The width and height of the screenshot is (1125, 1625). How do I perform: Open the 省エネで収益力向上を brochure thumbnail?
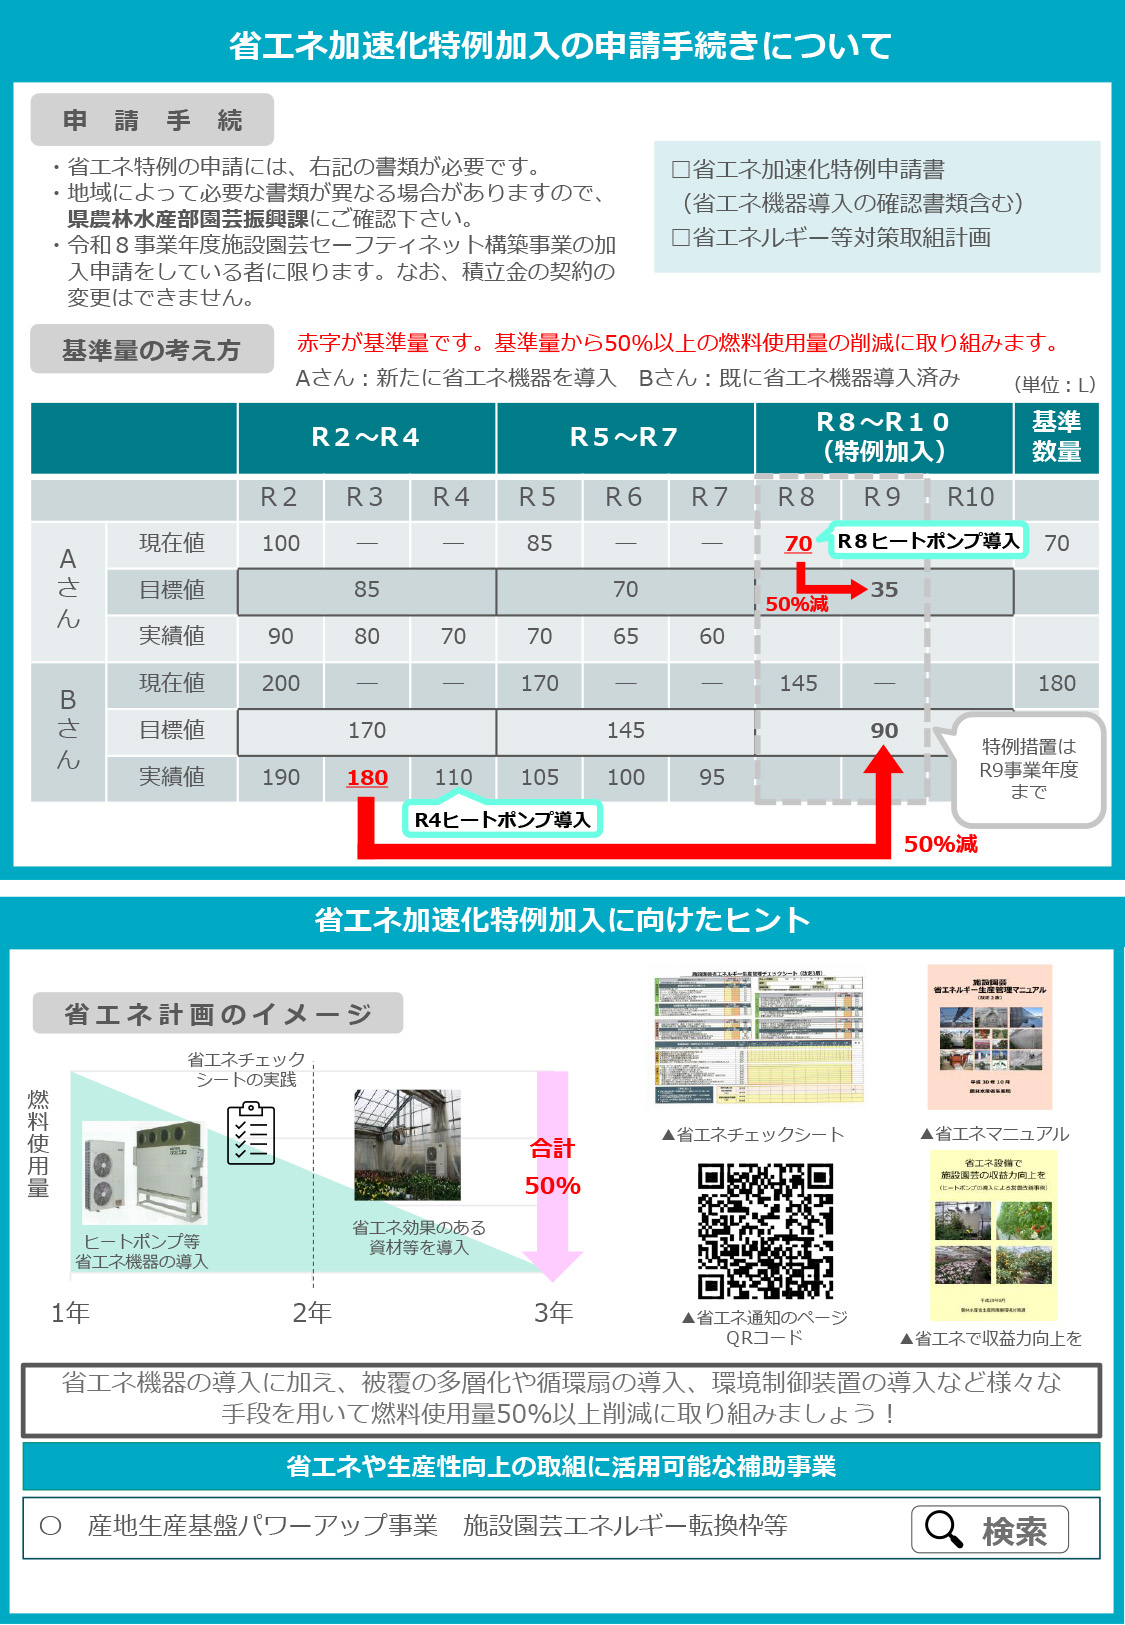(993, 1236)
